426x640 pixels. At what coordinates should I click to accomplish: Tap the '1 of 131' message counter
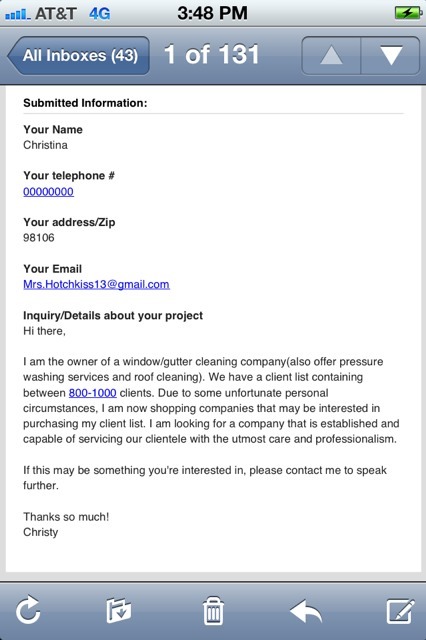(211, 54)
